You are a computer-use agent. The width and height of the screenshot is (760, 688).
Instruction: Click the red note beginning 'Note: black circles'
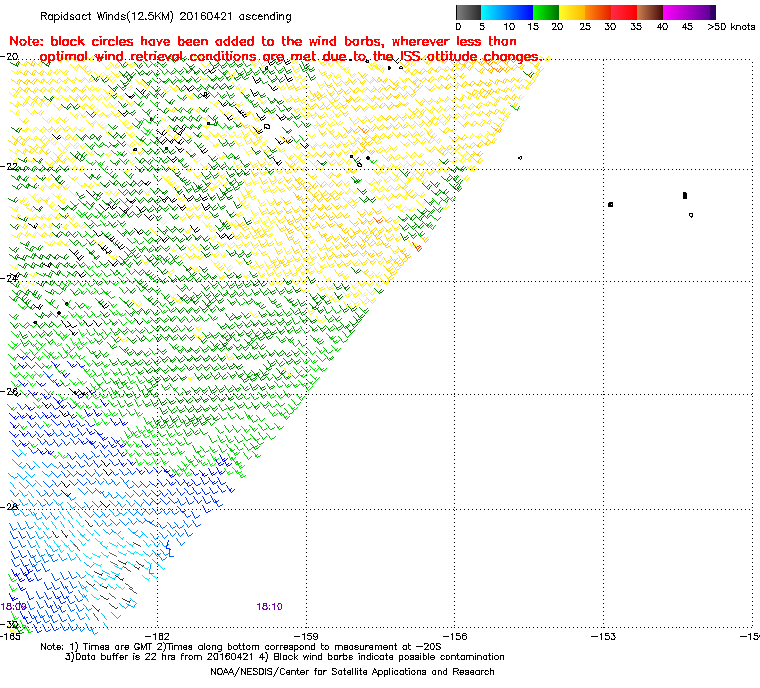click(275, 49)
